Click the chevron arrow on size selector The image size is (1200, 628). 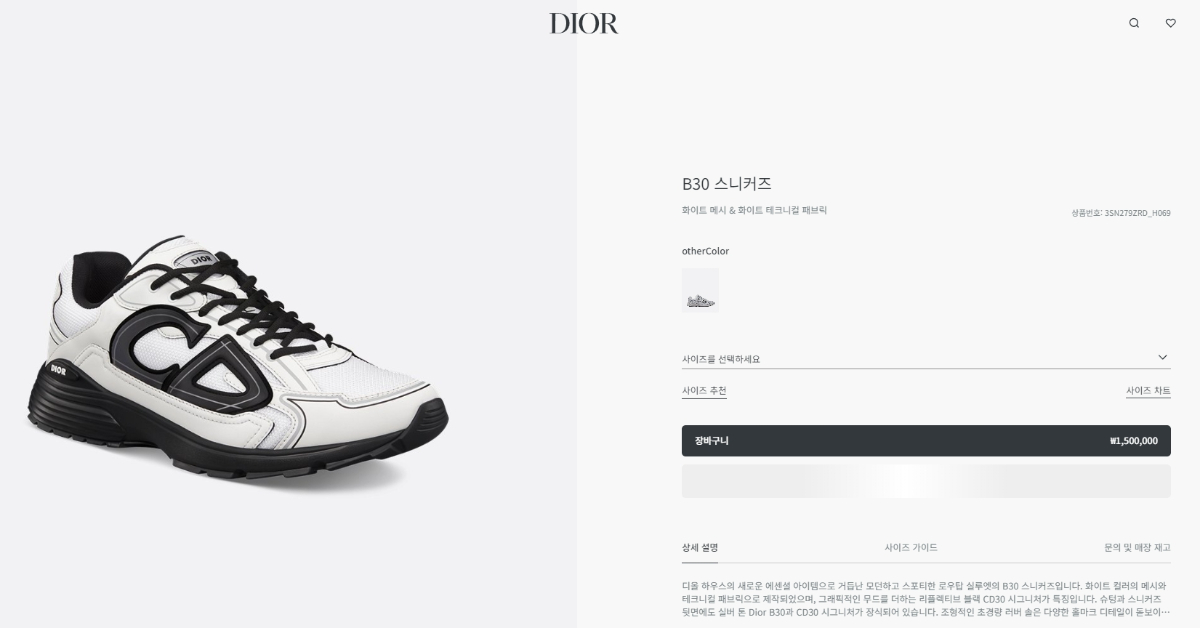[1162, 357]
